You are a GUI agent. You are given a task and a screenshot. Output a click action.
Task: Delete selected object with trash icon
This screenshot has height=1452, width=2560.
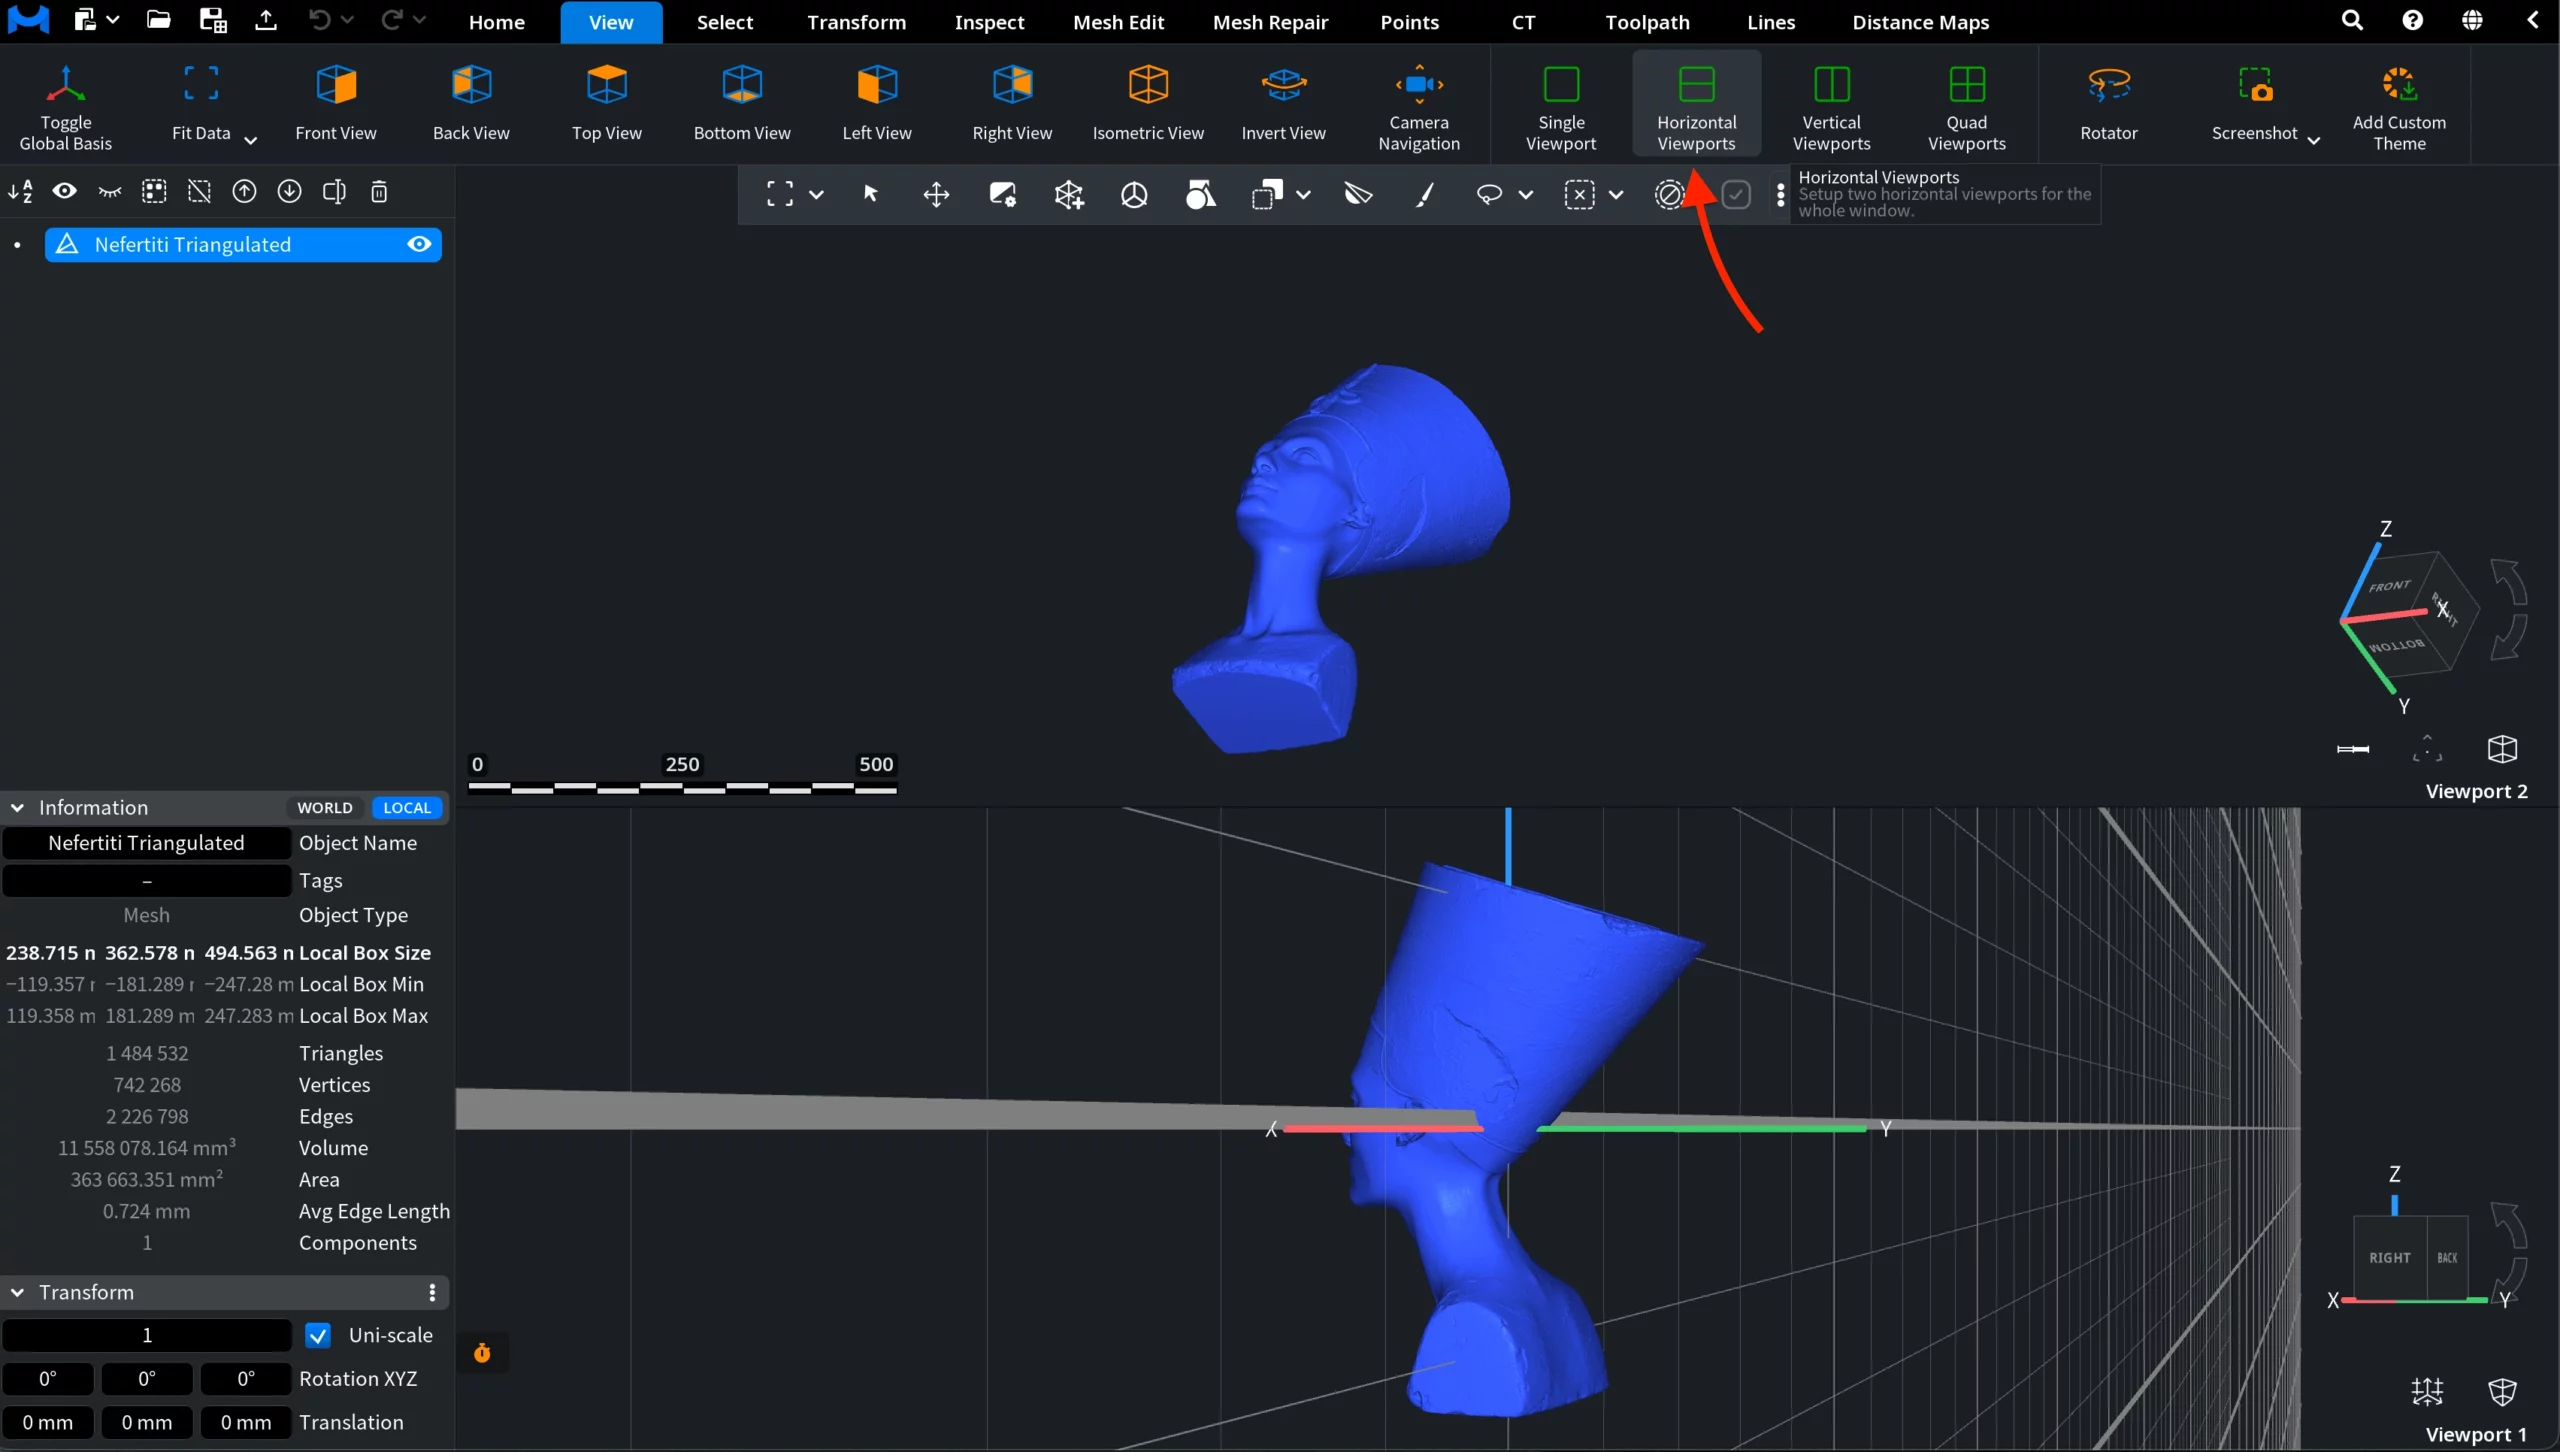[379, 191]
